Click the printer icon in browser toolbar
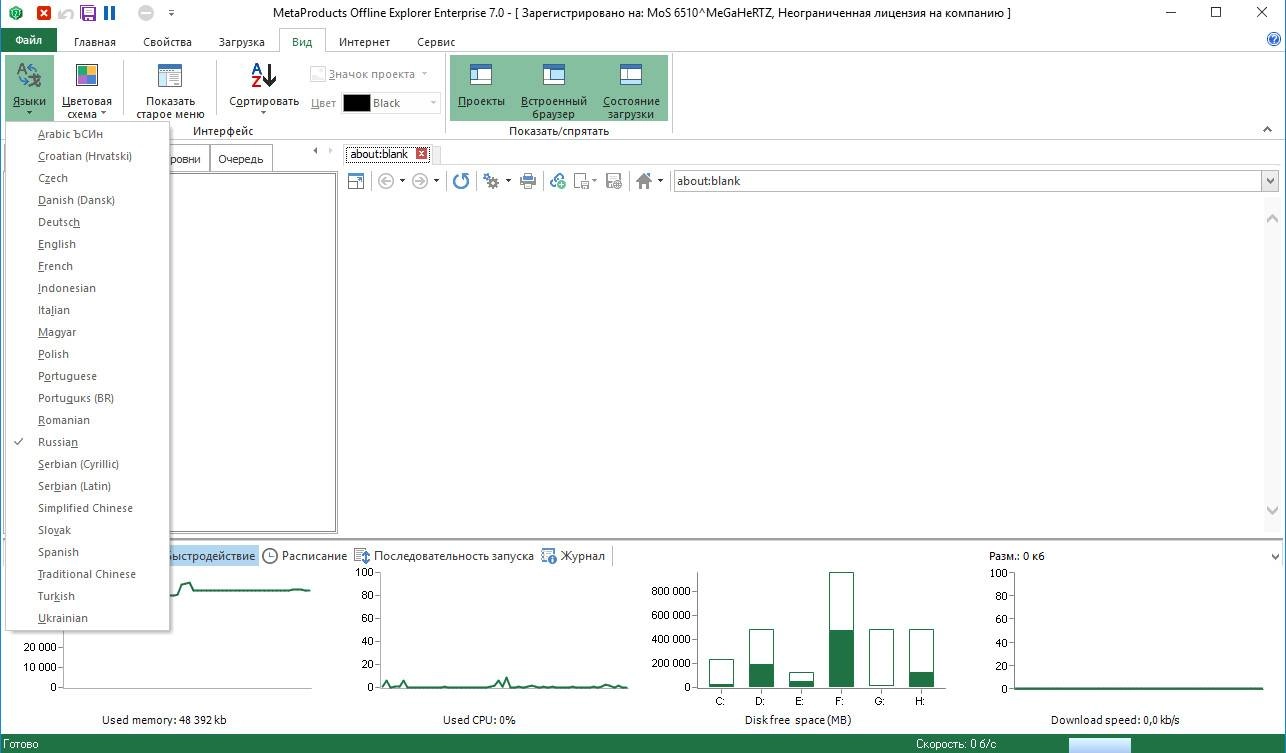Viewport: 1286px width, 753px height. (x=528, y=181)
